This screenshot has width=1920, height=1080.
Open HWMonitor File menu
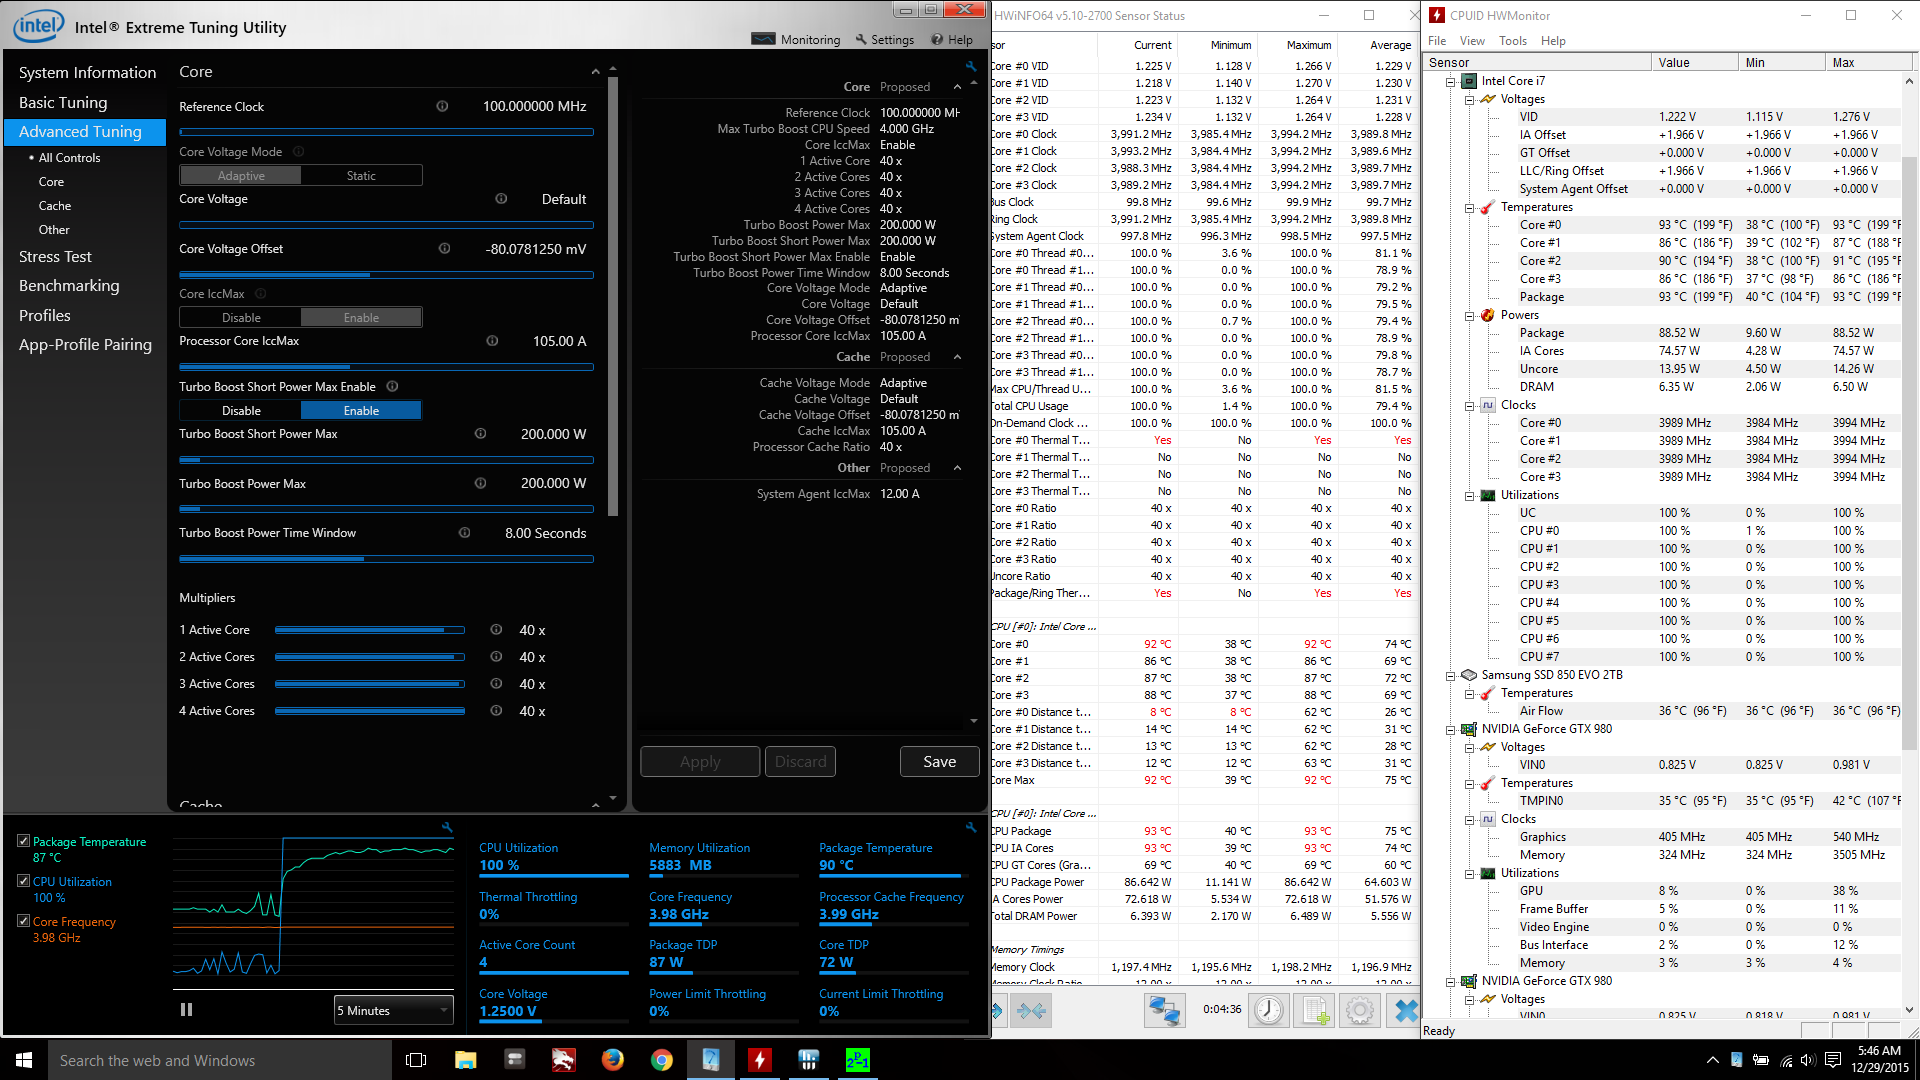(x=1437, y=41)
